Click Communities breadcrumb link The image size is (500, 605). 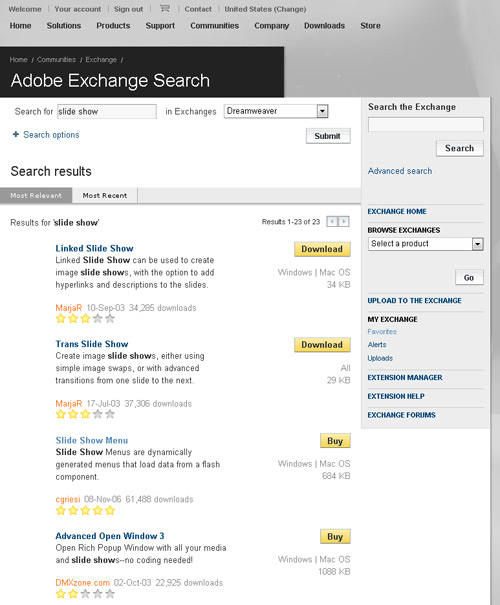56,59
